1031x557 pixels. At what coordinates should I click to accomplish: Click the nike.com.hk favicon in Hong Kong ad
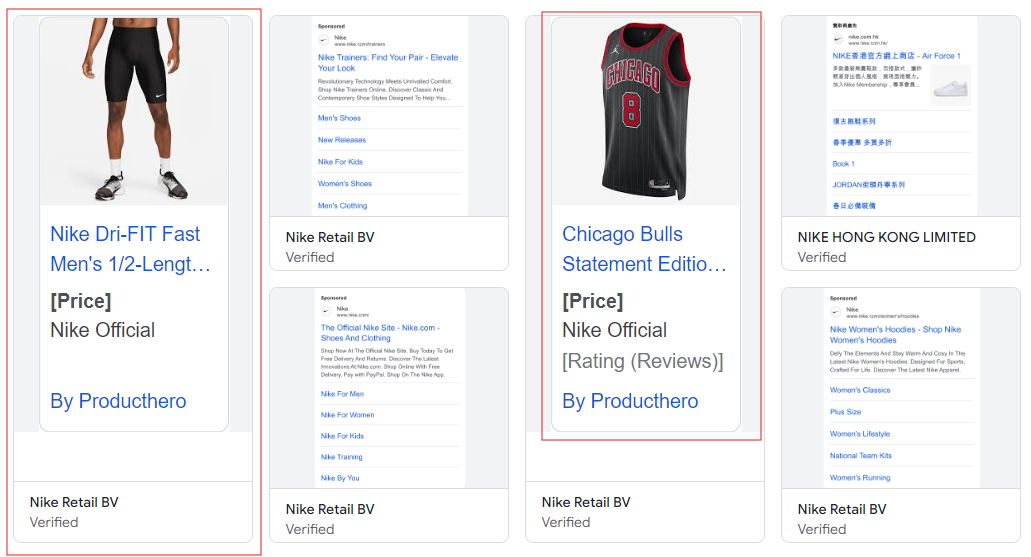point(838,39)
